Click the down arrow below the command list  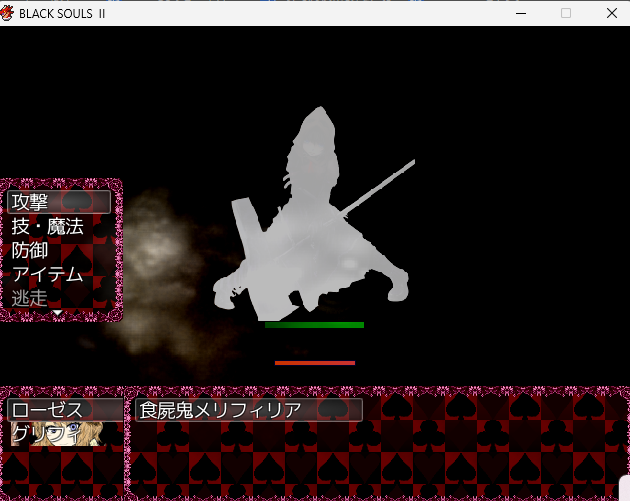57,313
